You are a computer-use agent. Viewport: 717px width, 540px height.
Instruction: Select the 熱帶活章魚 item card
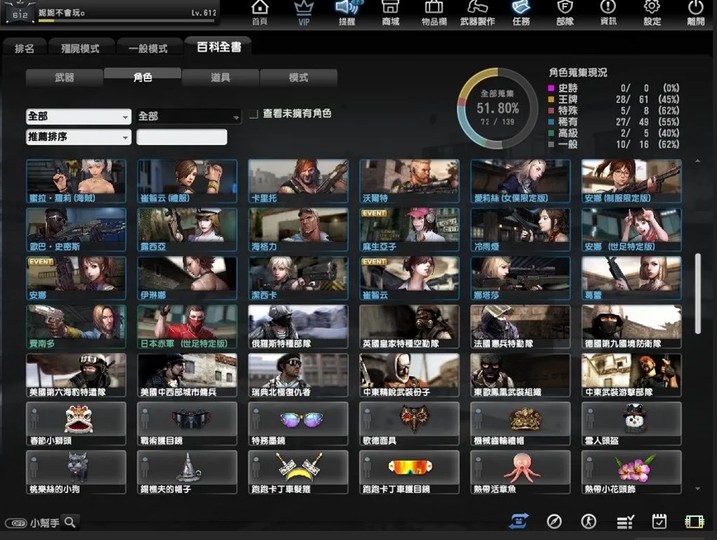tap(520, 472)
